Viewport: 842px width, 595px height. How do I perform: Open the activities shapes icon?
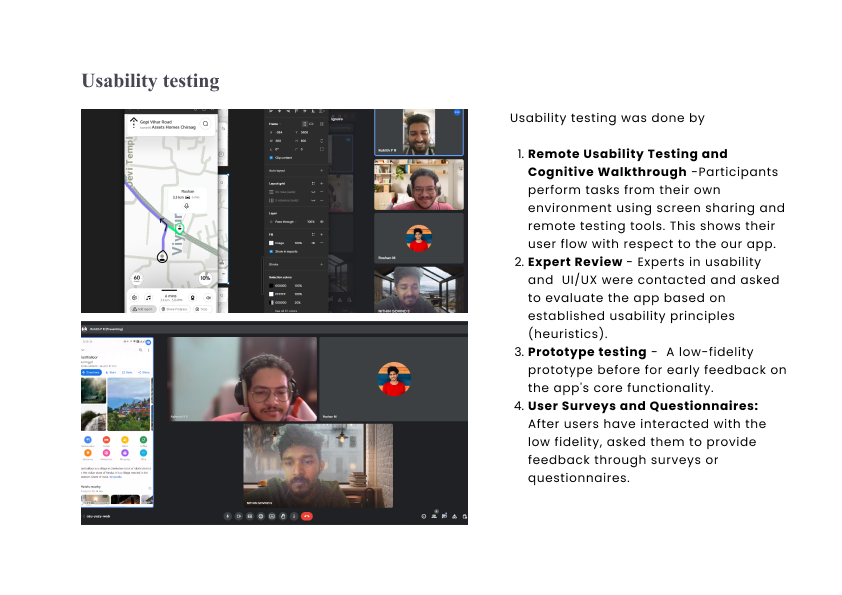tap(454, 516)
